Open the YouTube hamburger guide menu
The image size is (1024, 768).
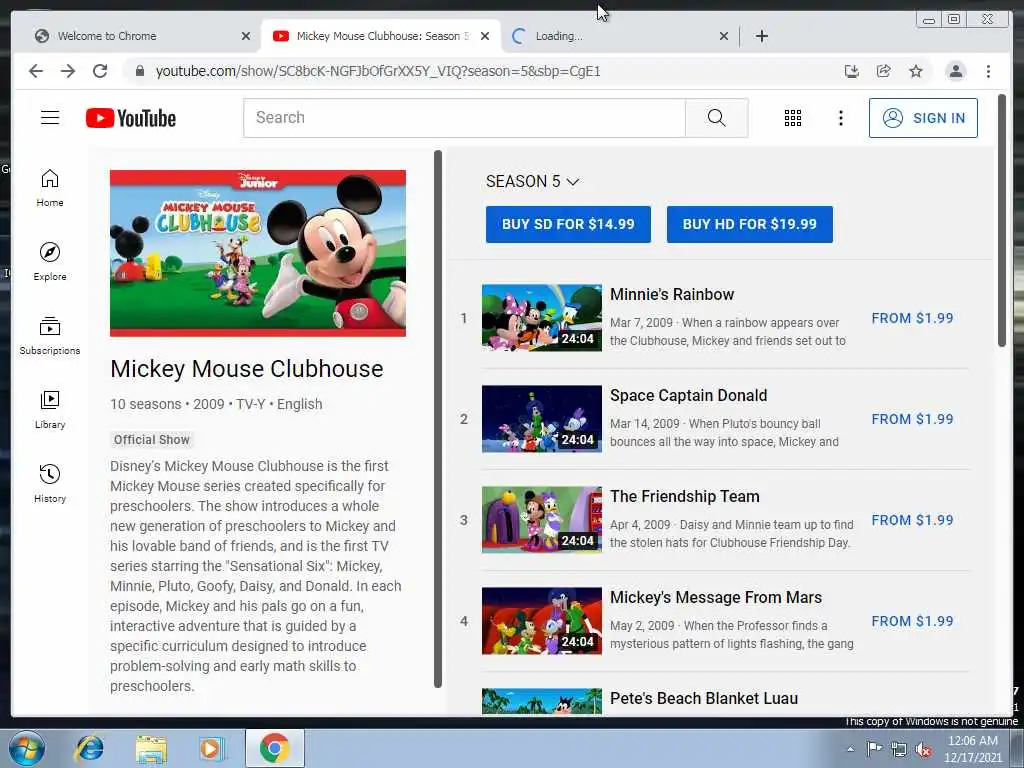(x=50, y=118)
